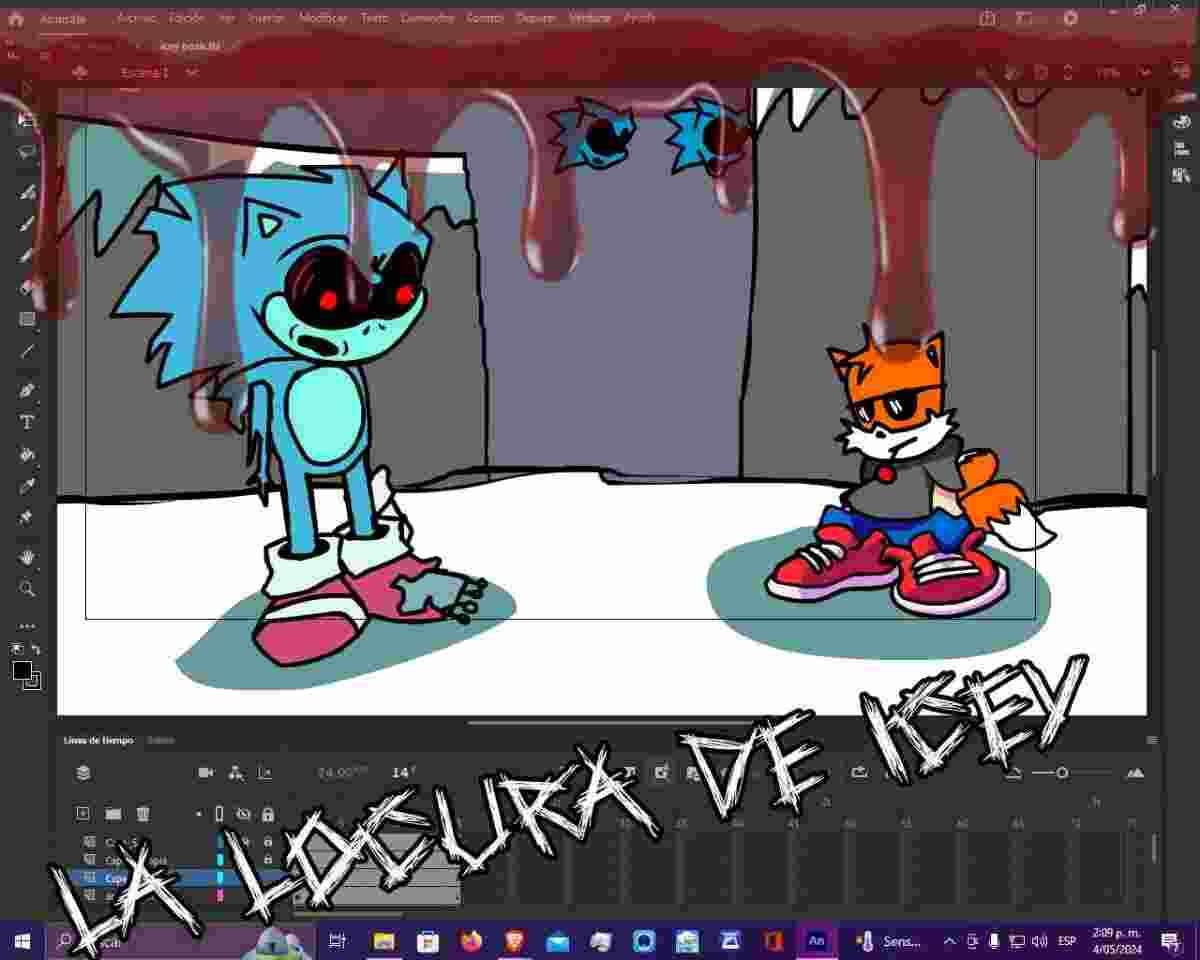
Task: Open the Edit Toolbar three-dots button
Action: tap(27, 626)
